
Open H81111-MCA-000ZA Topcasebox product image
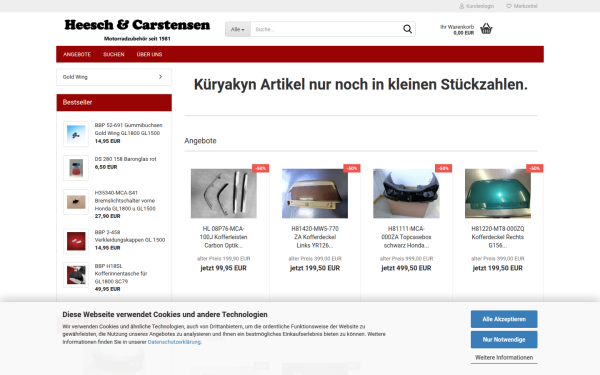click(x=406, y=194)
